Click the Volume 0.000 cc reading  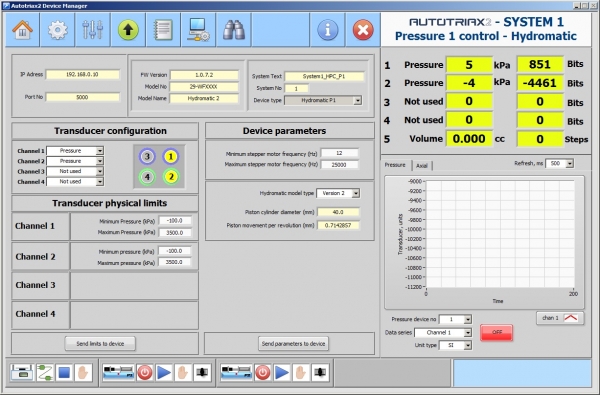[469, 139]
